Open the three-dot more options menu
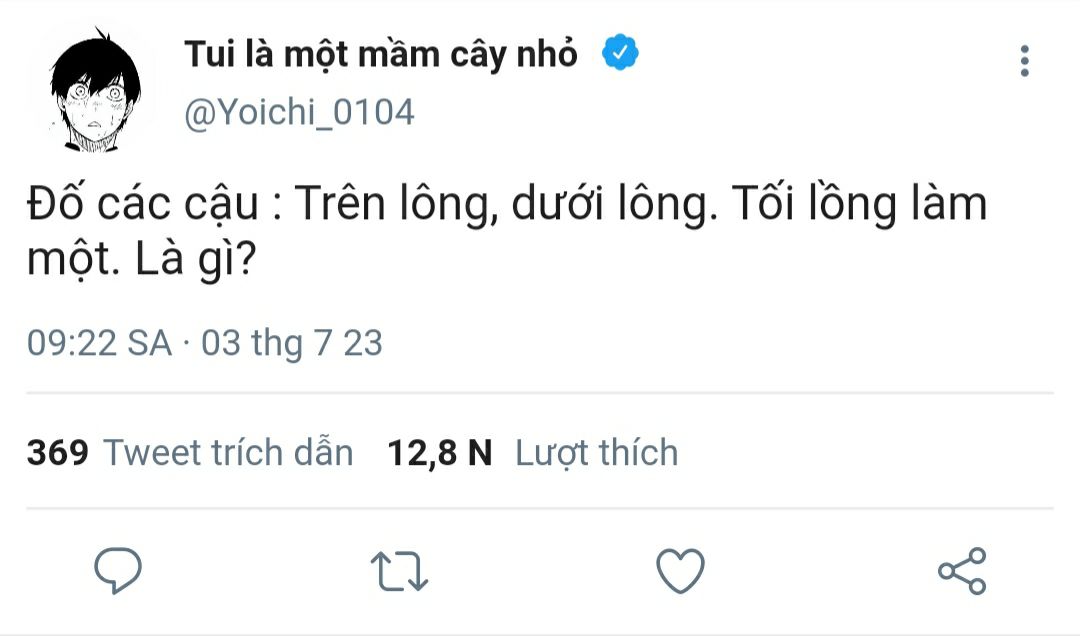Image resolution: width=1080 pixels, height=636 pixels. click(x=1024, y=61)
